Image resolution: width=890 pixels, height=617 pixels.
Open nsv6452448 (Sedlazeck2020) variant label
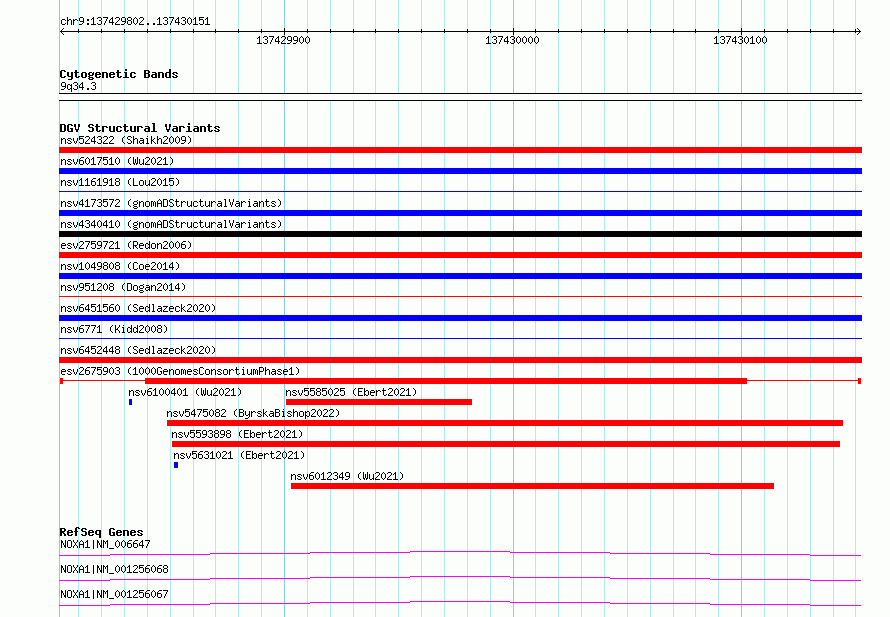138,350
